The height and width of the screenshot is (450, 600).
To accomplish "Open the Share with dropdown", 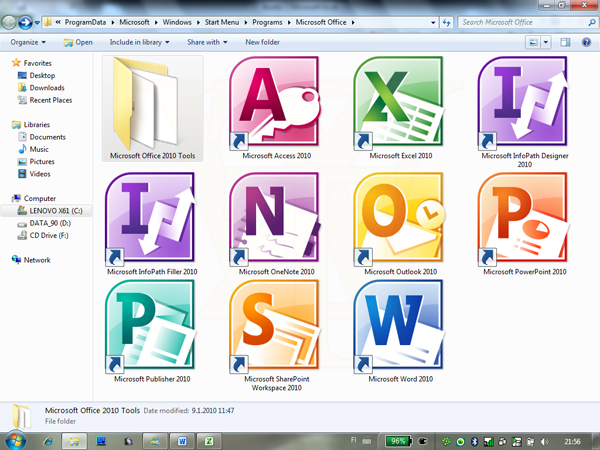I will (207, 42).
